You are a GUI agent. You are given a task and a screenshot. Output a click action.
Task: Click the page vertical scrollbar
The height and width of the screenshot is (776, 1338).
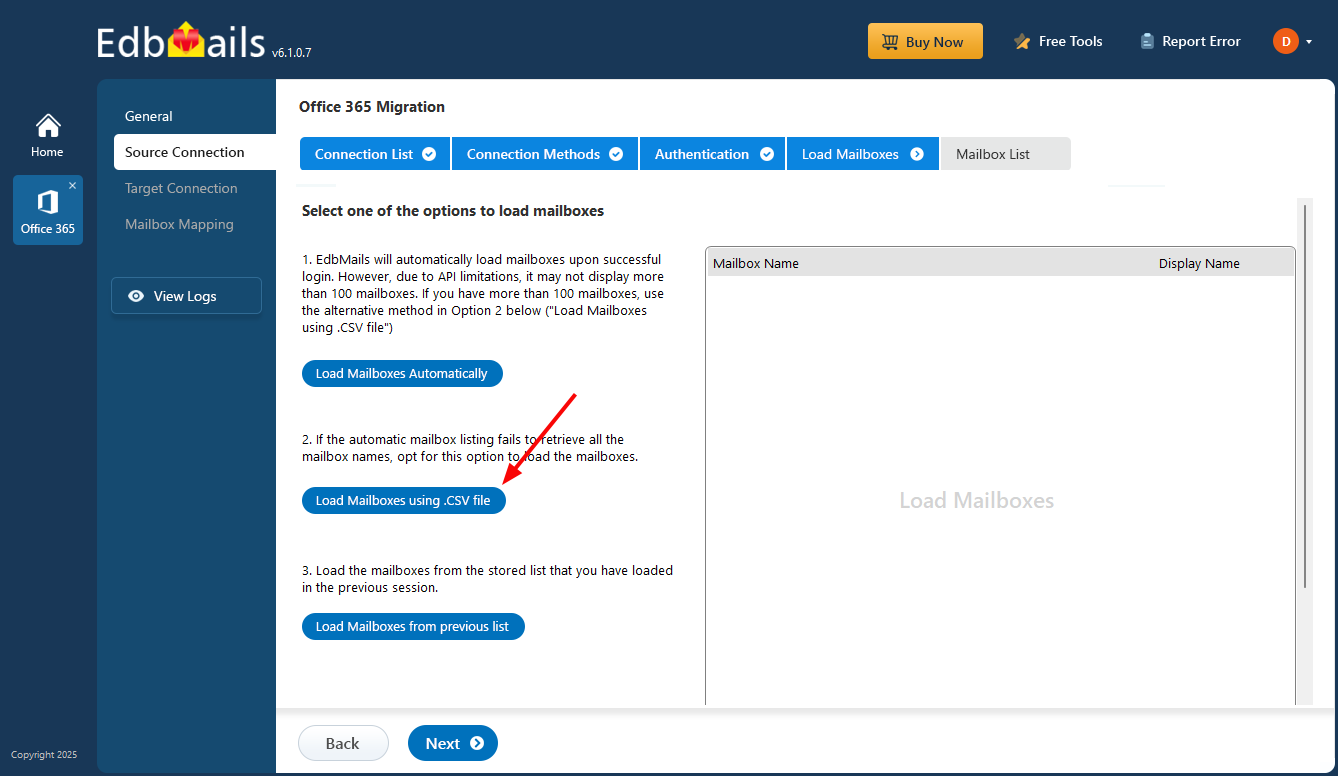click(1303, 395)
